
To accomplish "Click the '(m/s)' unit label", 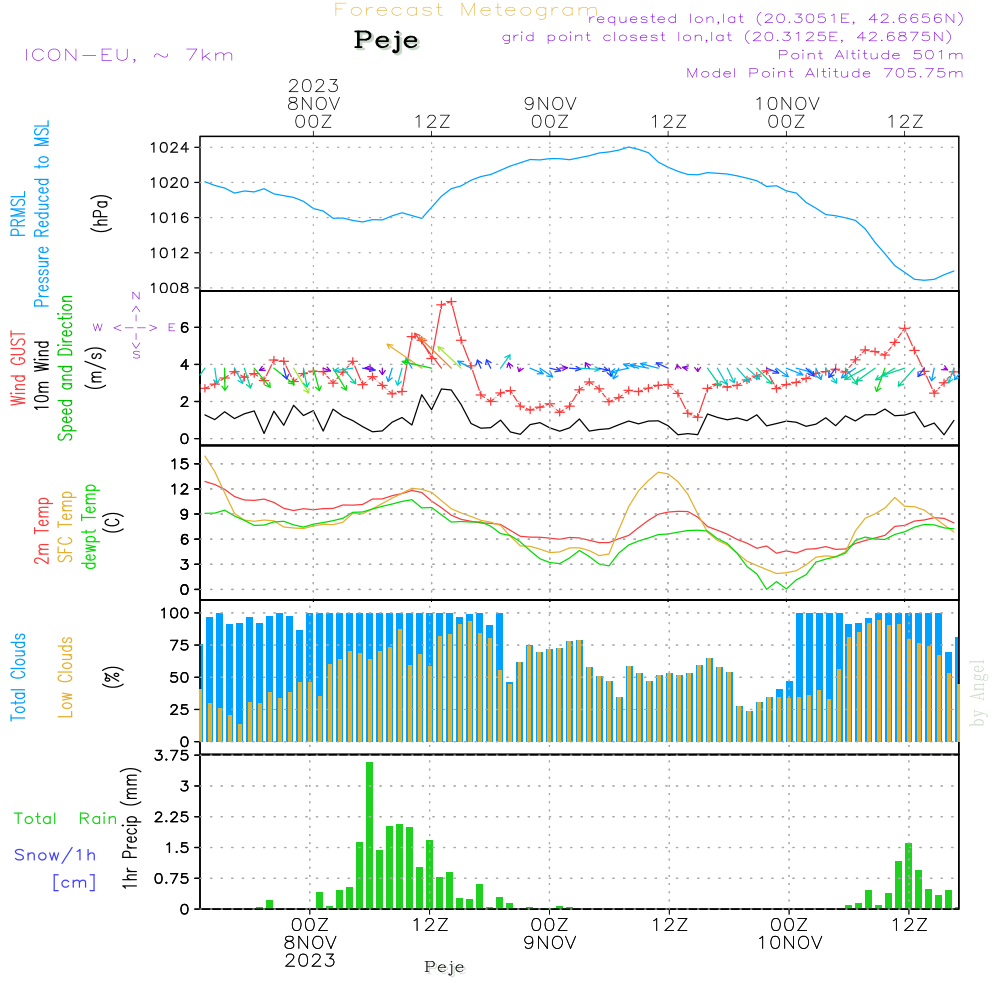I will (96, 368).
